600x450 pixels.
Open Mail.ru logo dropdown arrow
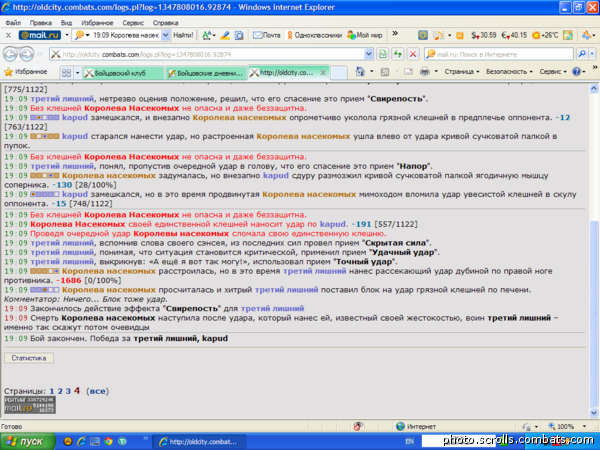click(x=67, y=35)
